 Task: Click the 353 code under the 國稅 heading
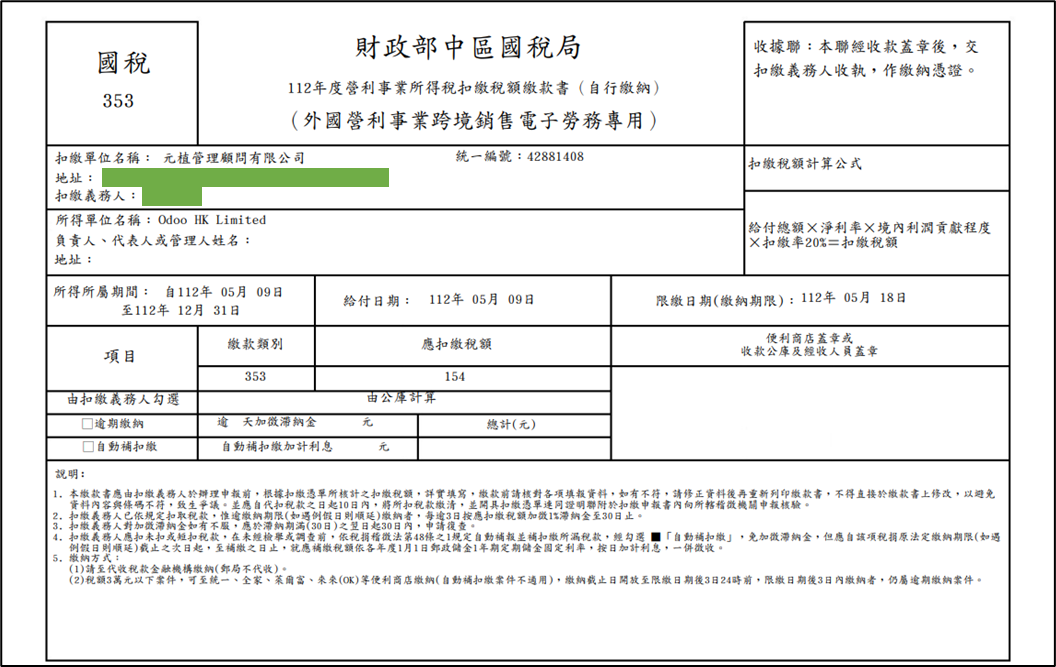pyautogui.click(x=118, y=100)
